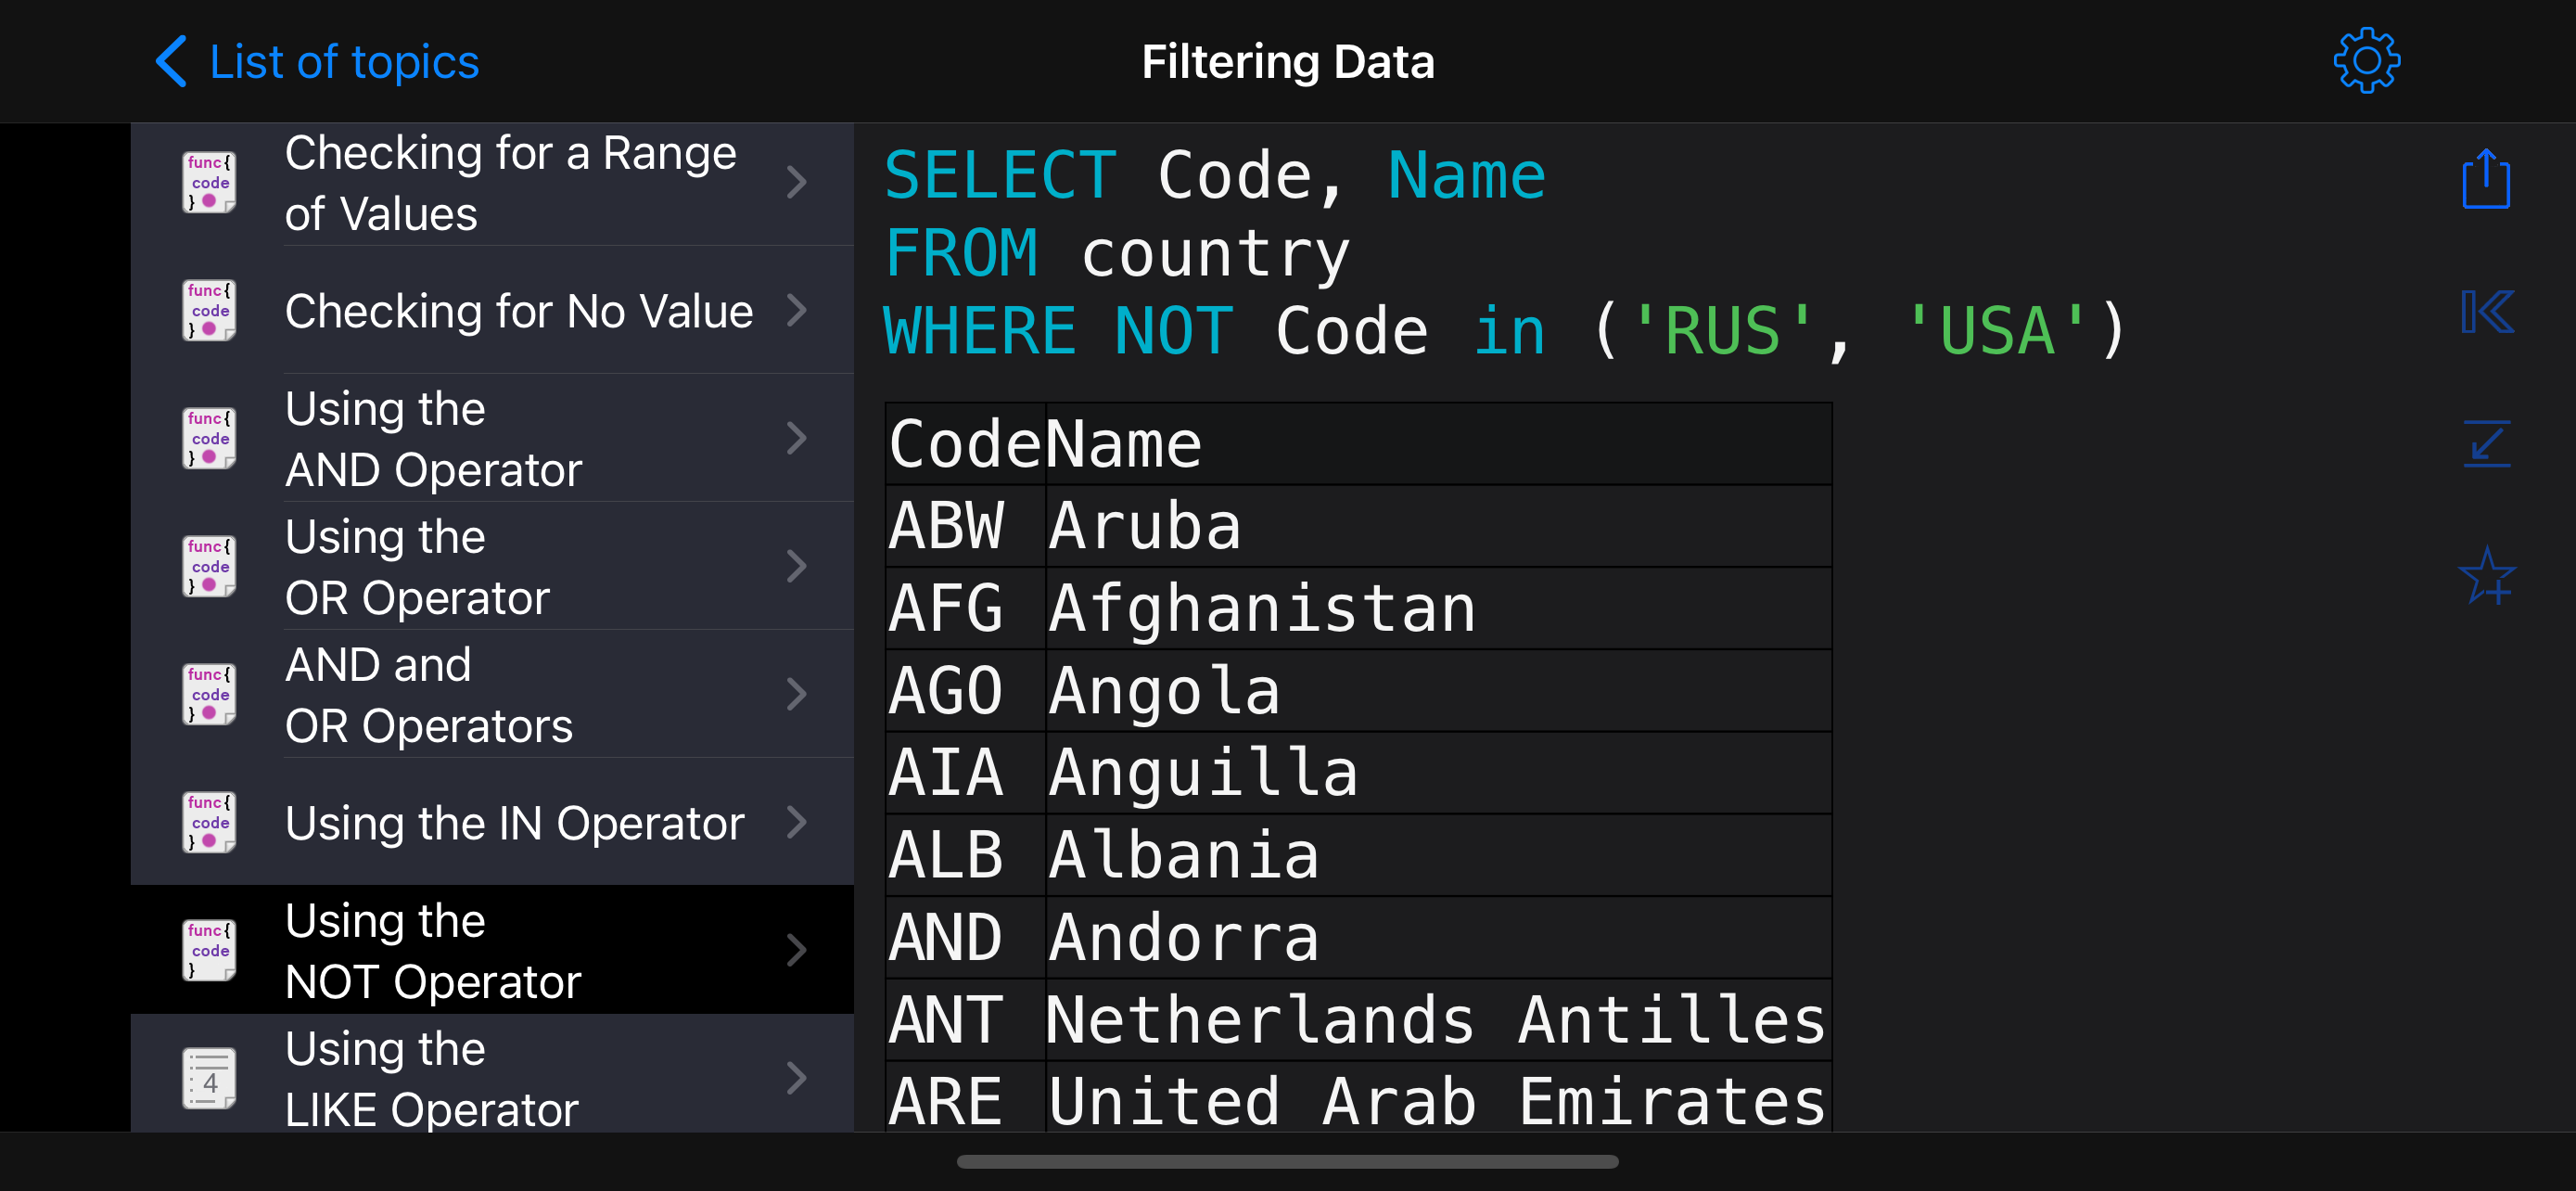Click the AFG code cell

966,608
